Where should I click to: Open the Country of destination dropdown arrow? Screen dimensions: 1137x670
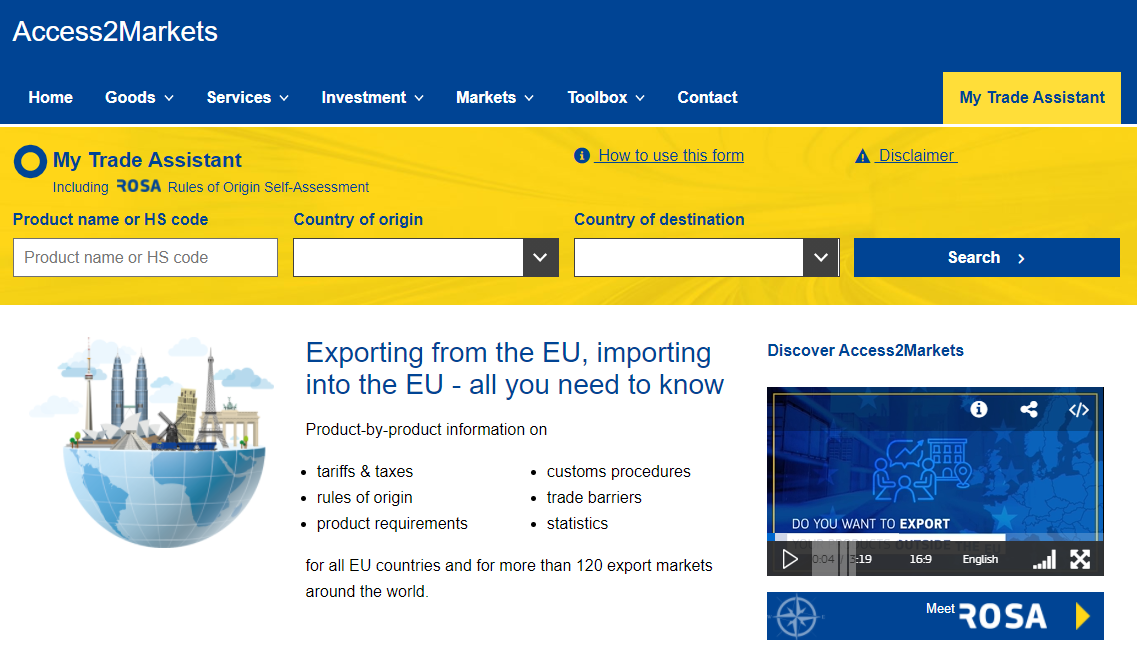[821, 257]
